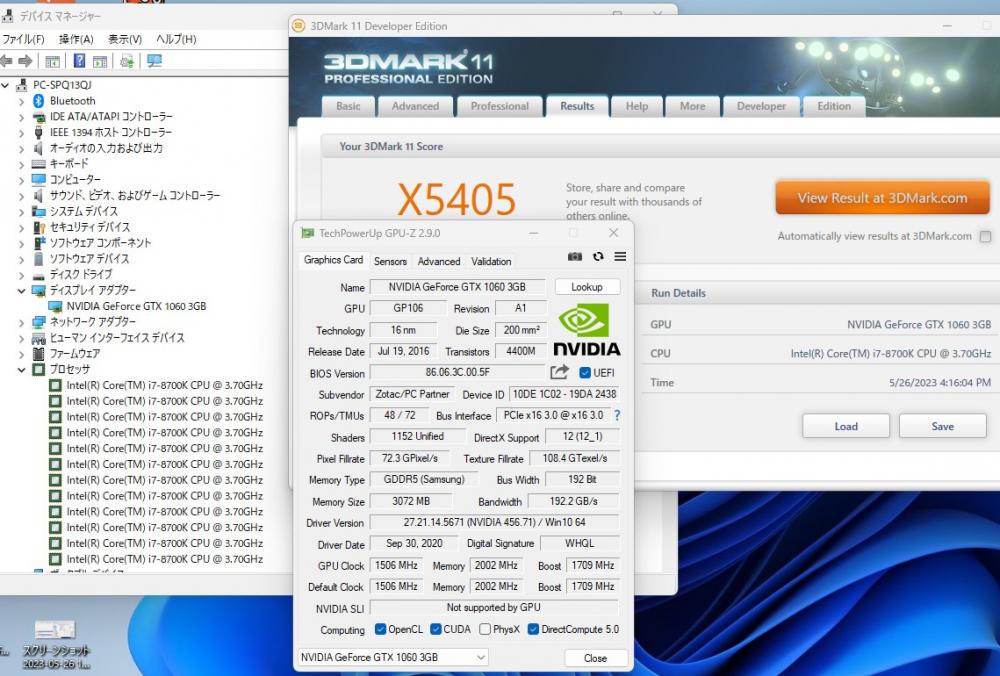The height and width of the screenshot is (676, 1000).
Task: Click the ファームウェア category icon
Action: pos(39,353)
